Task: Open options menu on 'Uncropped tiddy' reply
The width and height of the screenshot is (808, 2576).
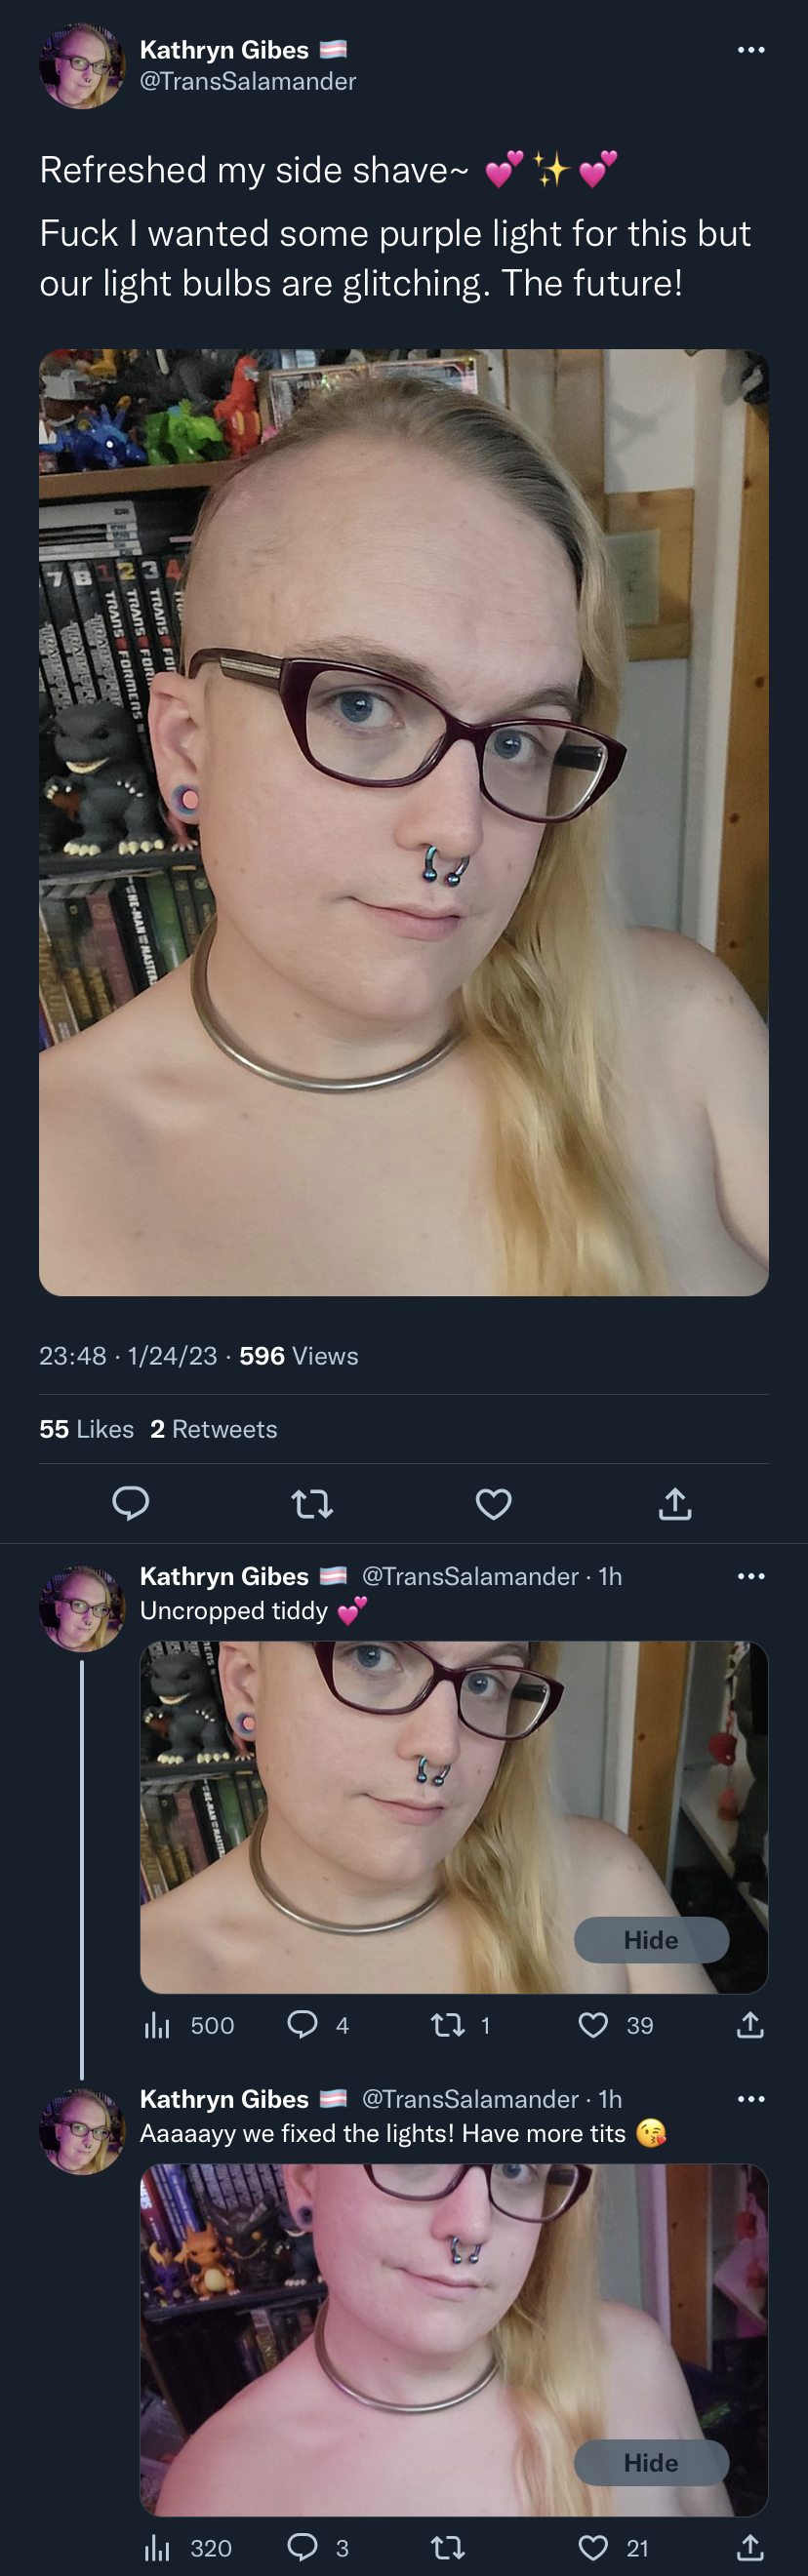Action: click(751, 1576)
